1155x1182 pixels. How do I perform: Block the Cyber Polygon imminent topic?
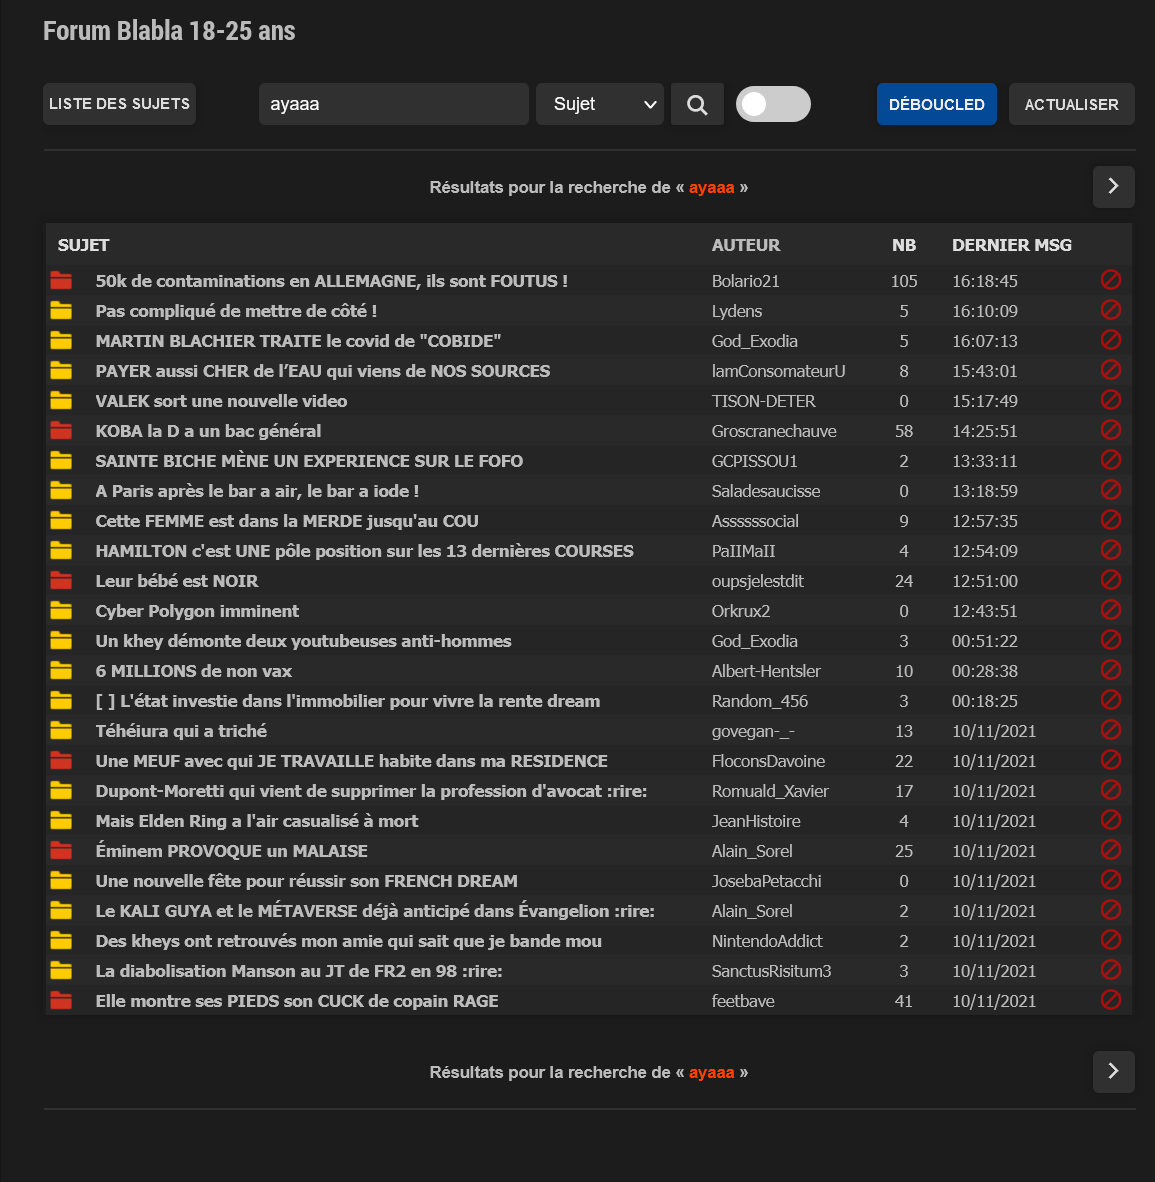(x=1111, y=610)
